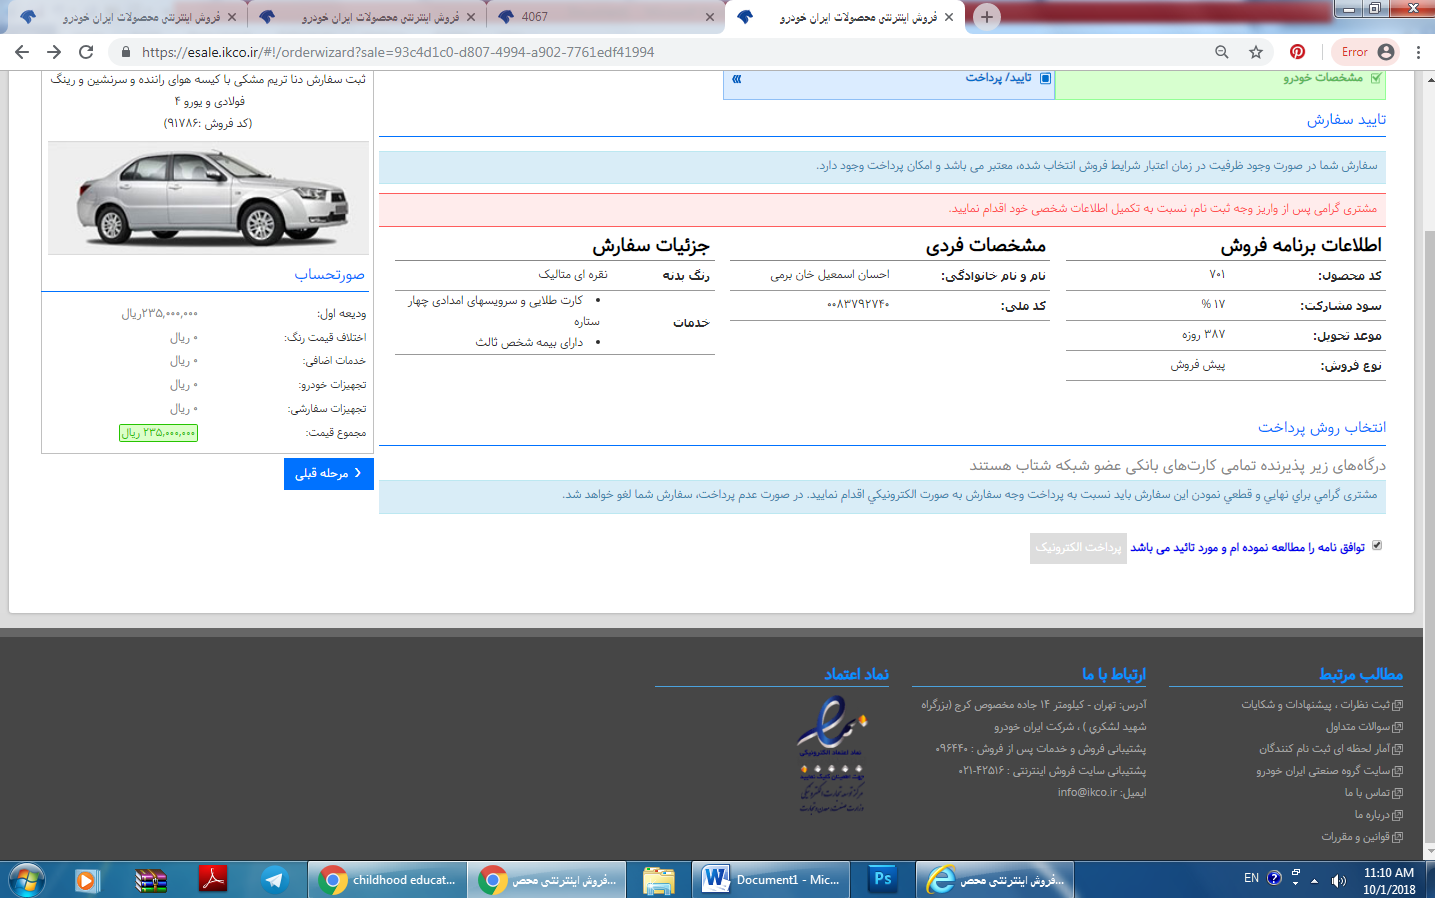Click the silver Dena car image
The width and height of the screenshot is (1435, 898).
click(207, 198)
